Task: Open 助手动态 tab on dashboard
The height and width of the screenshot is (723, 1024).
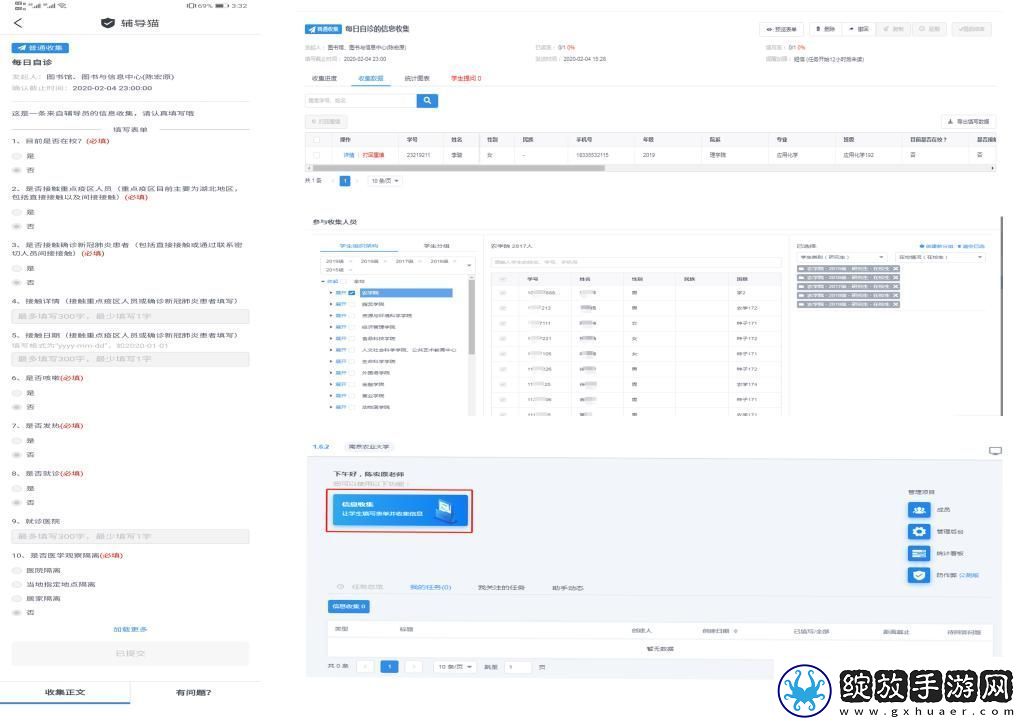Action: (x=568, y=588)
